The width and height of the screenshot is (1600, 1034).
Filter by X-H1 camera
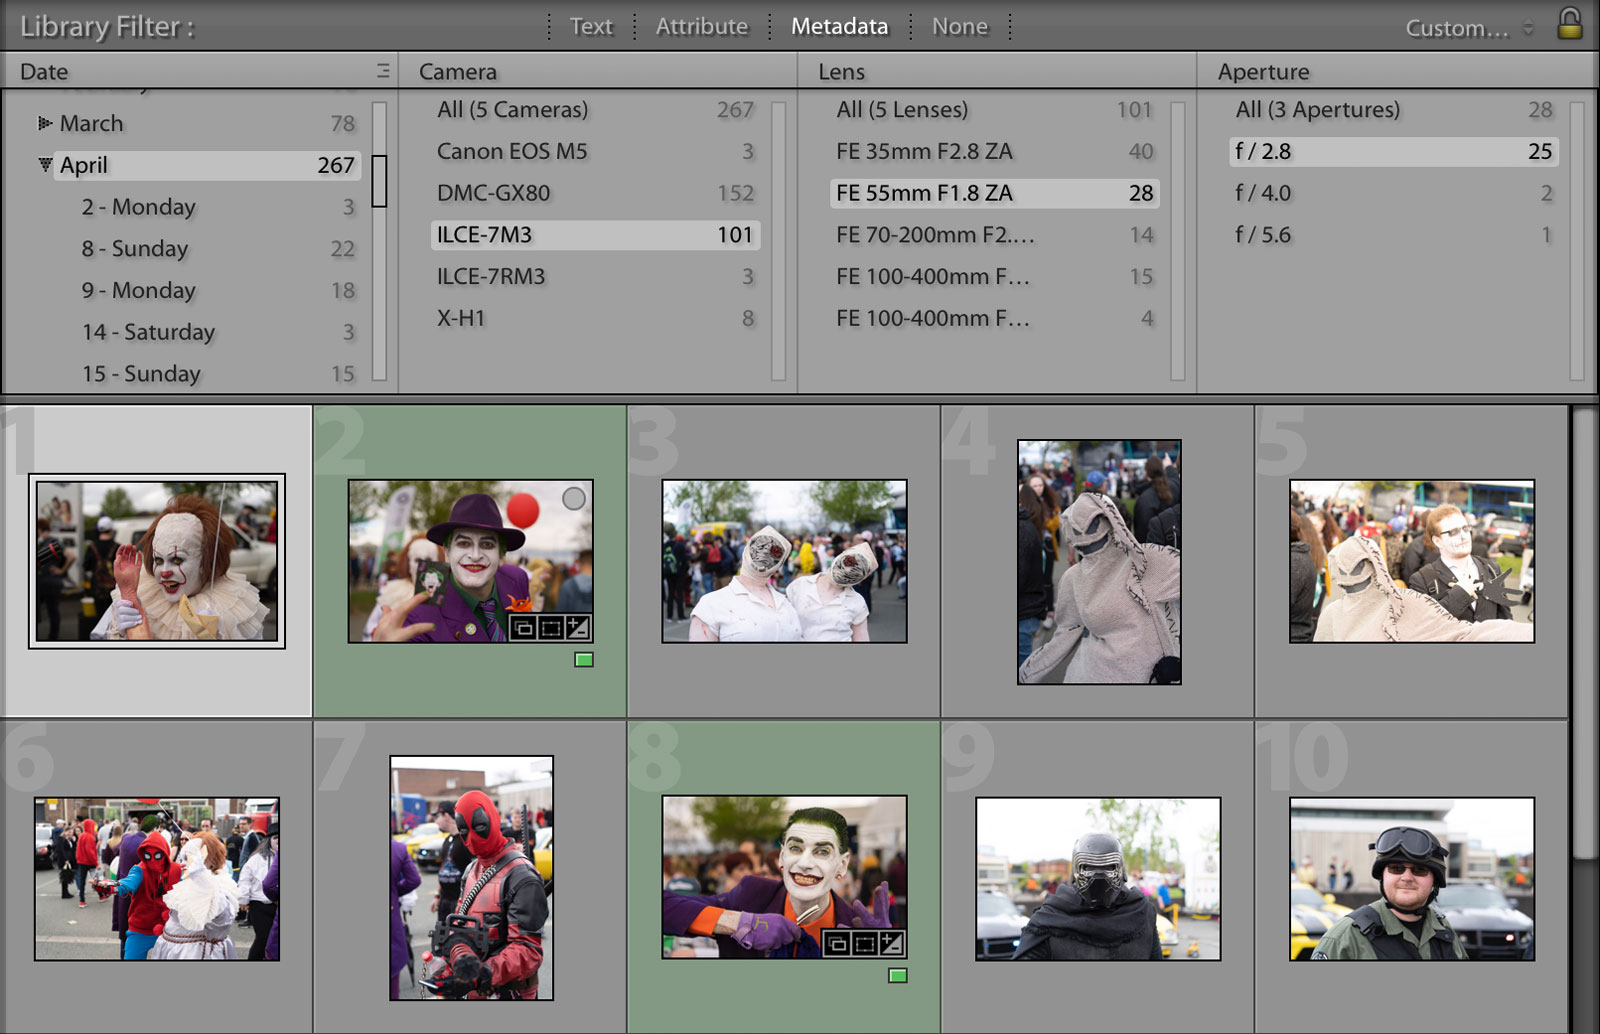pyautogui.click(x=595, y=319)
